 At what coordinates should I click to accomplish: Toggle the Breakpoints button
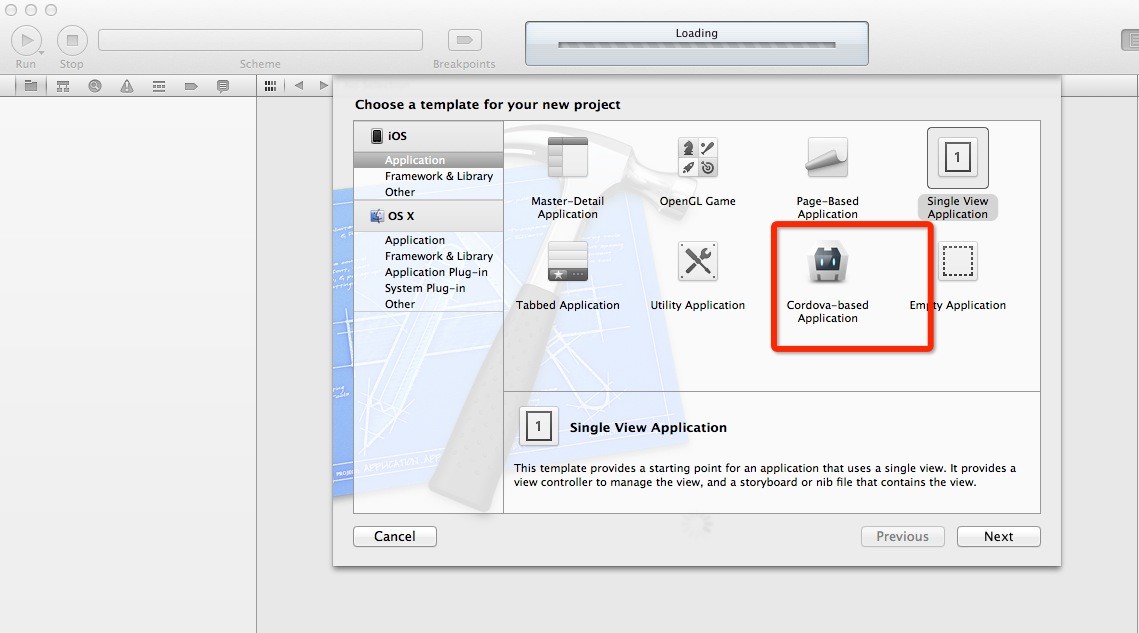point(464,40)
